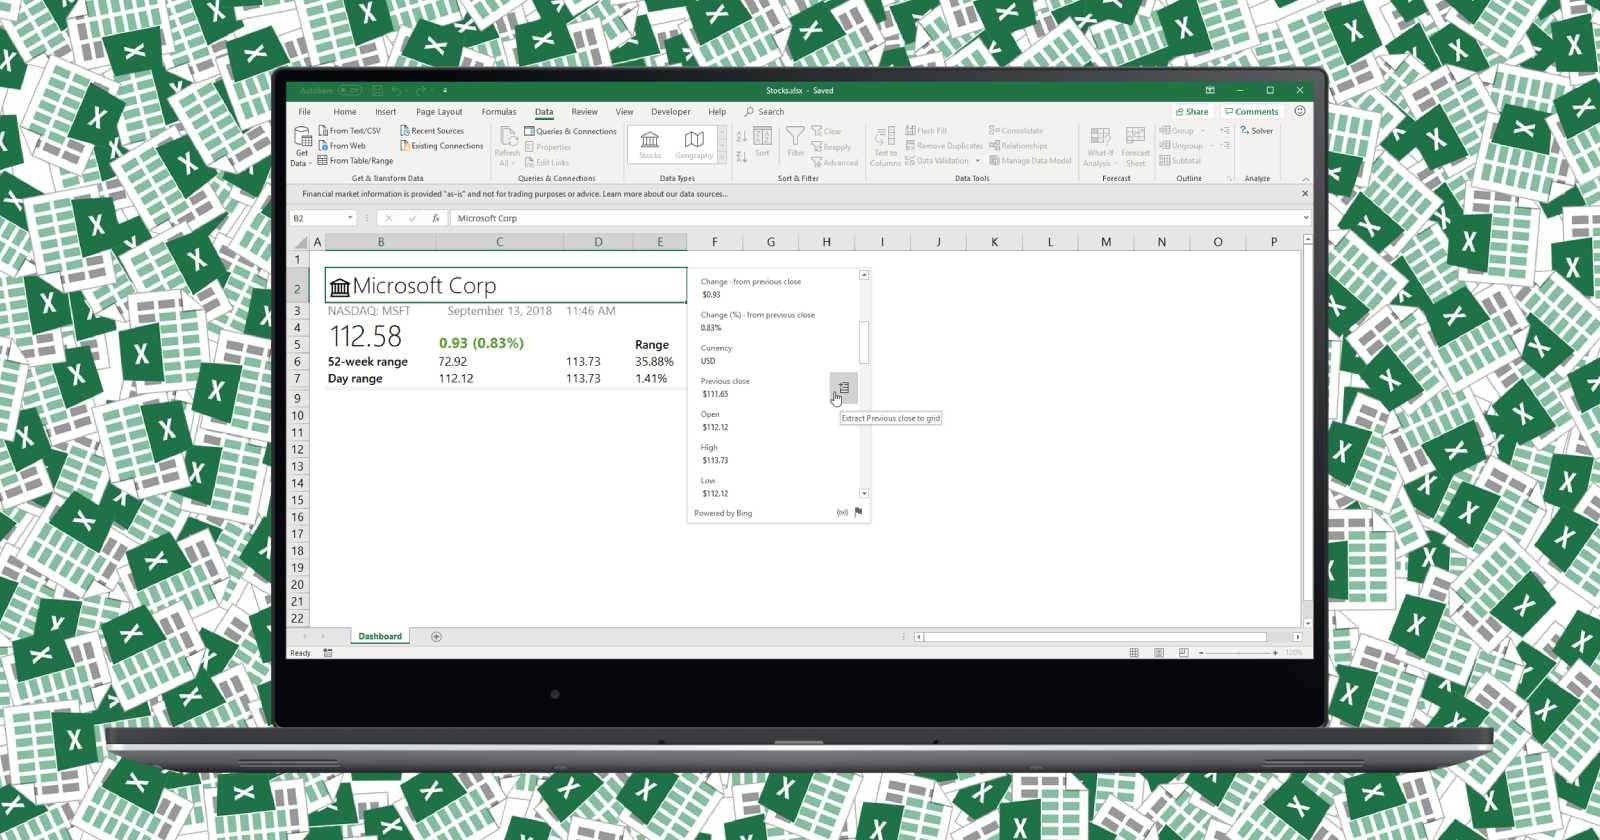Click the Stocks data type icon
Screen dimensions: 1600x840
650,144
